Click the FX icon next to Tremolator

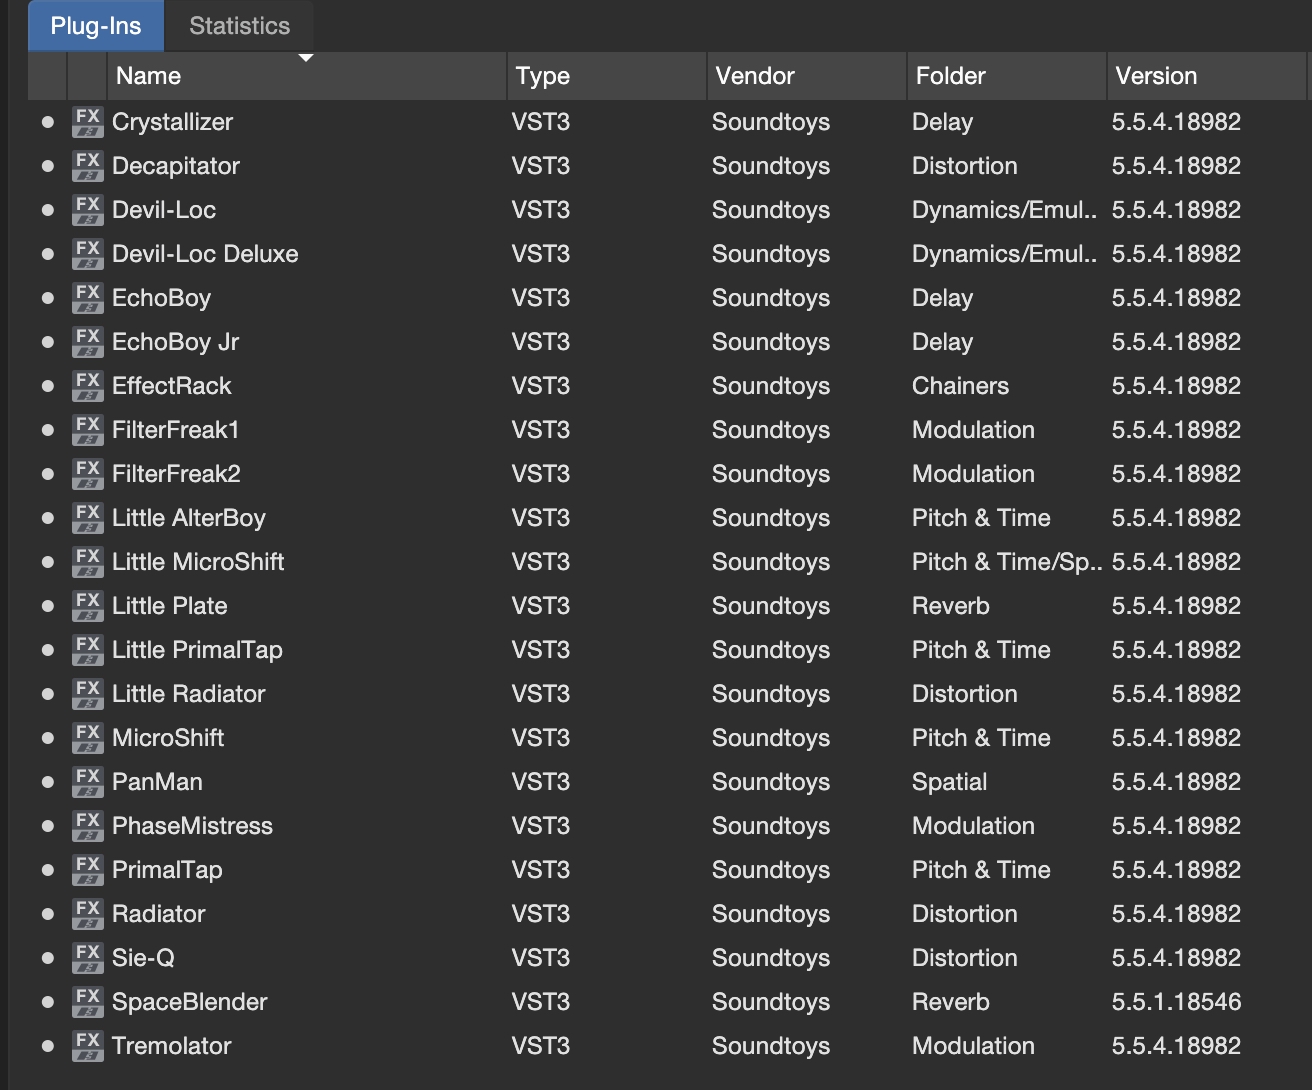(x=87, y=1046)
